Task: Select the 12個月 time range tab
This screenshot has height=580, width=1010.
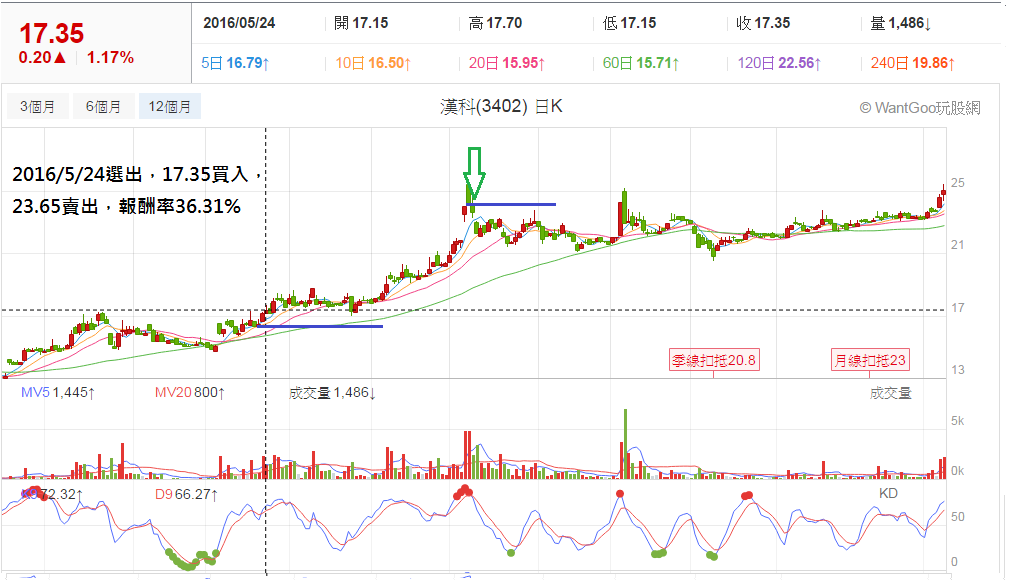Action: point(169,106)
